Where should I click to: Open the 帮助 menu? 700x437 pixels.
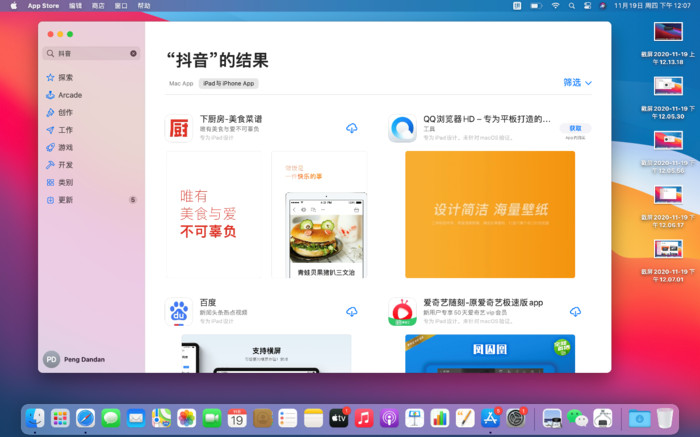144,6
